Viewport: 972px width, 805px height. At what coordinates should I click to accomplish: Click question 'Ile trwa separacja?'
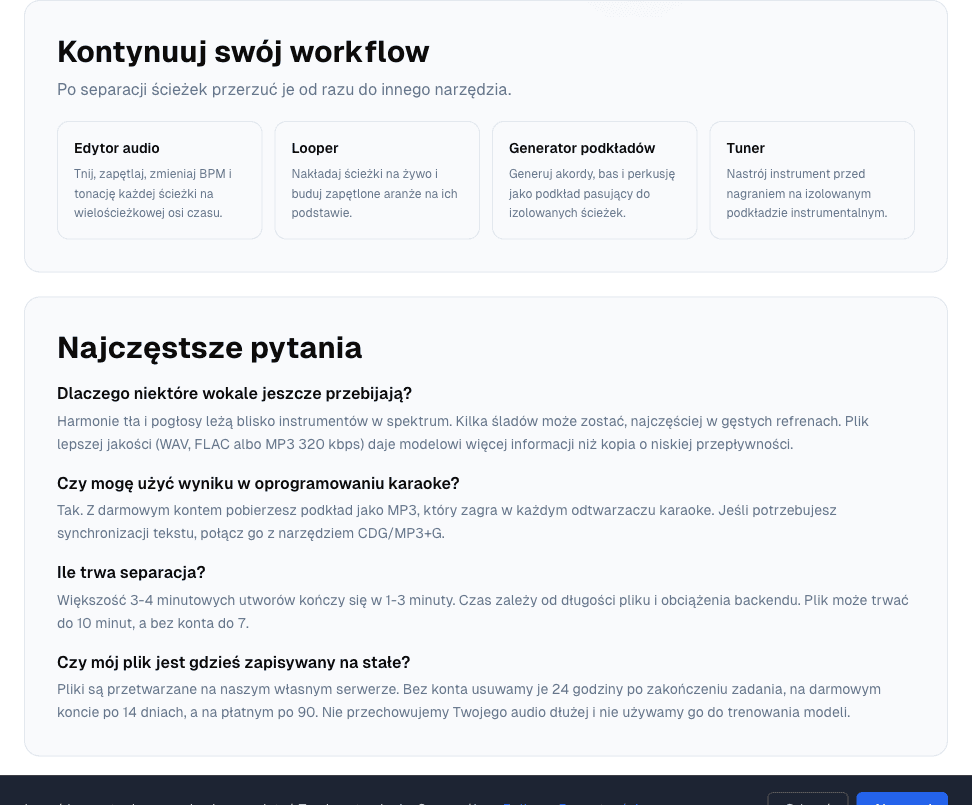131,573
